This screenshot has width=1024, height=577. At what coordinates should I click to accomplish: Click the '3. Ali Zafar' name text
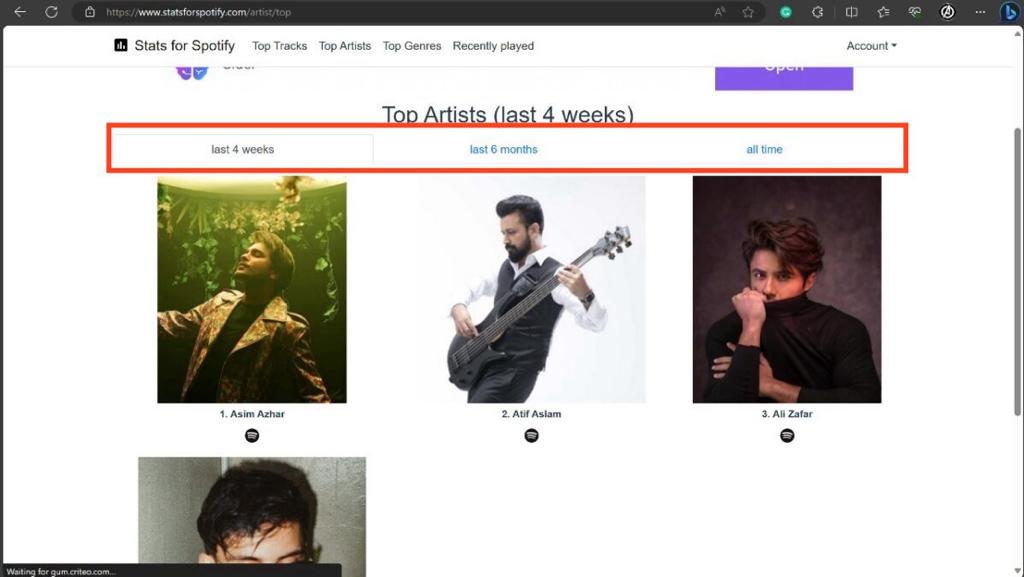tap(787, 414)
